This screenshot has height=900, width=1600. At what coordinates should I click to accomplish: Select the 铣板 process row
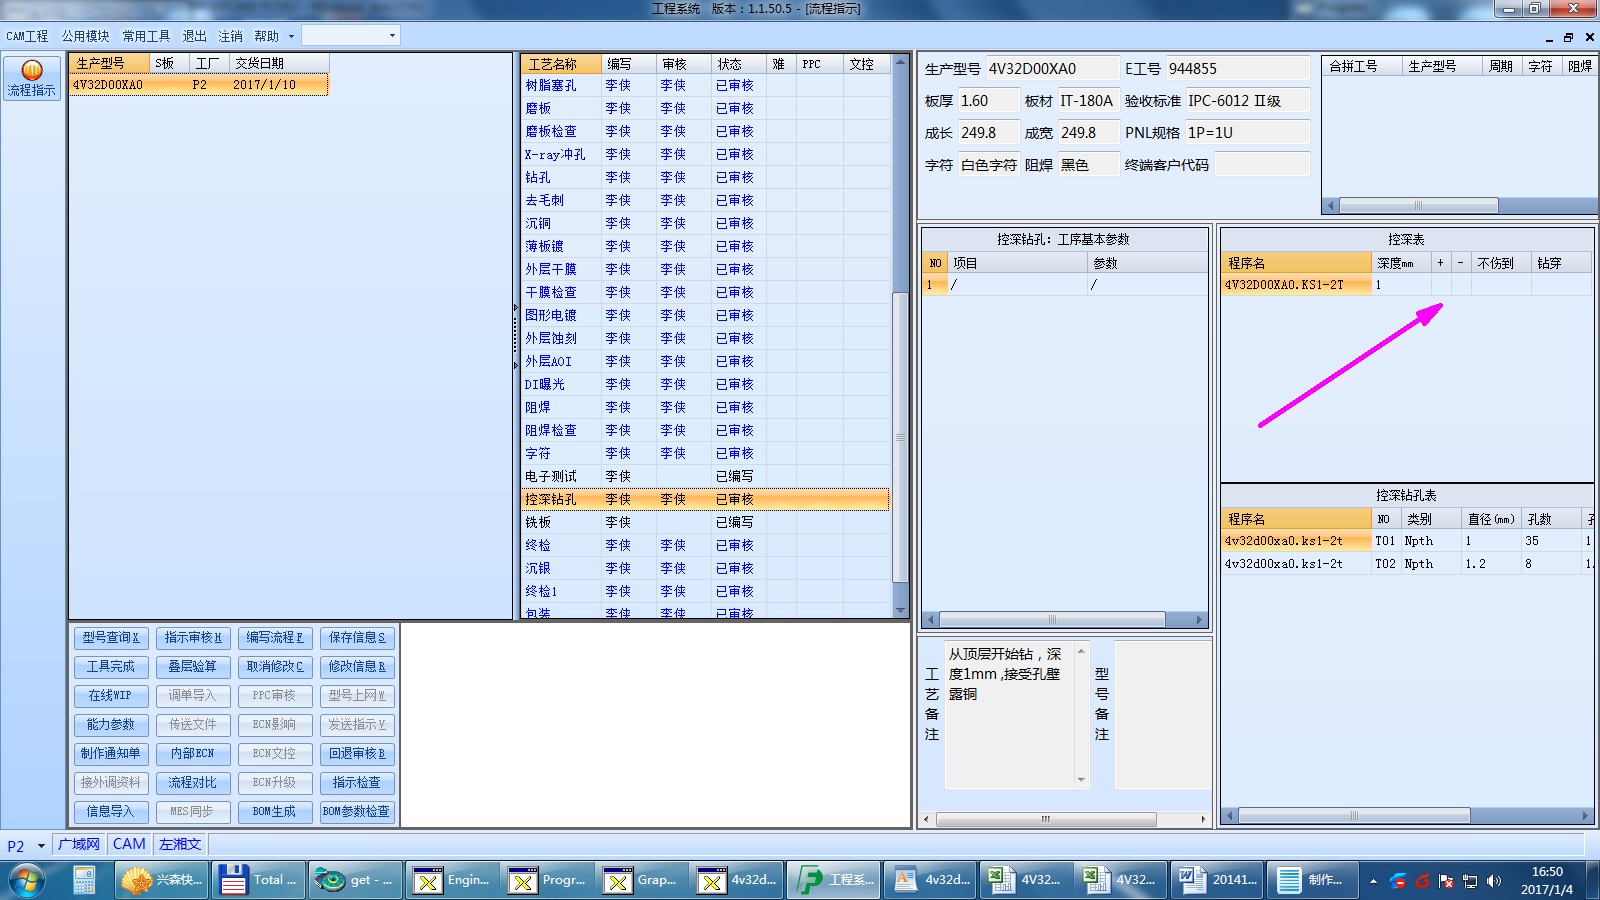pos(705,522)
